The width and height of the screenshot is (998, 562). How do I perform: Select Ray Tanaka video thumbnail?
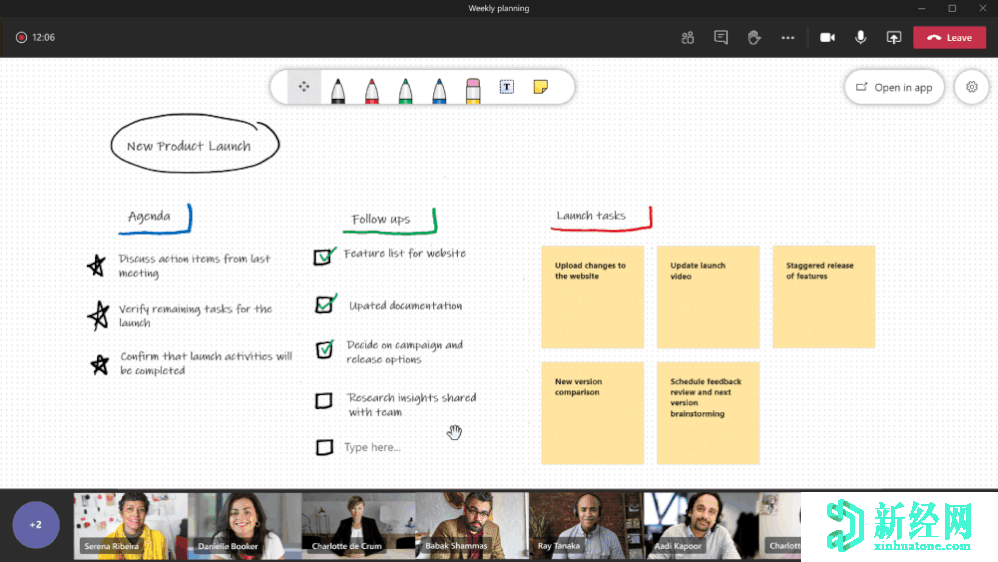click(586, 526)
